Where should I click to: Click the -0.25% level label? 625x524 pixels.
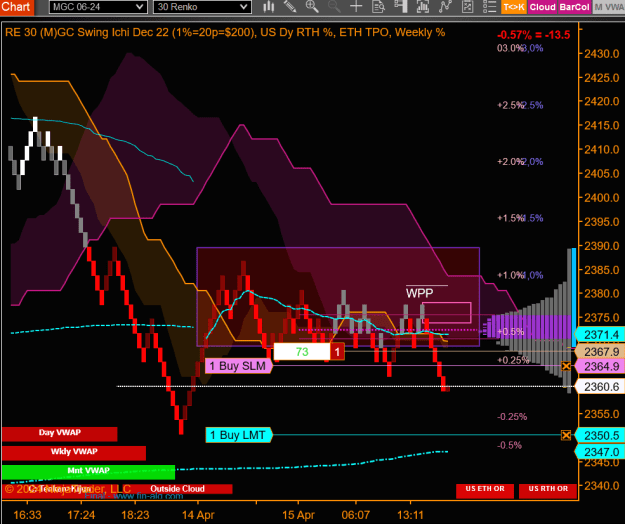coord(512,417)
